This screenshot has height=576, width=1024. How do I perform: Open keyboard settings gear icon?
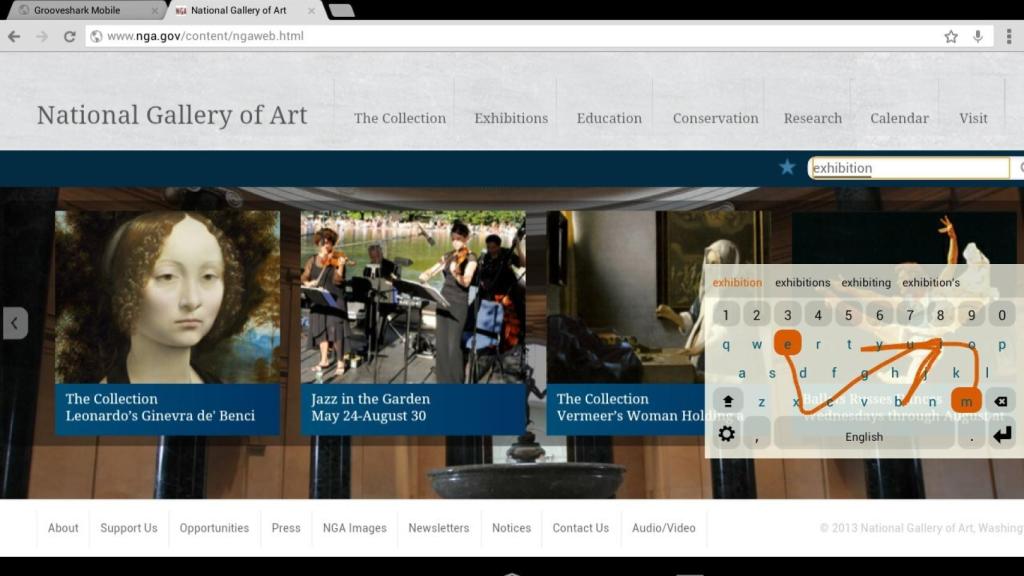click(x=727, y=434)
